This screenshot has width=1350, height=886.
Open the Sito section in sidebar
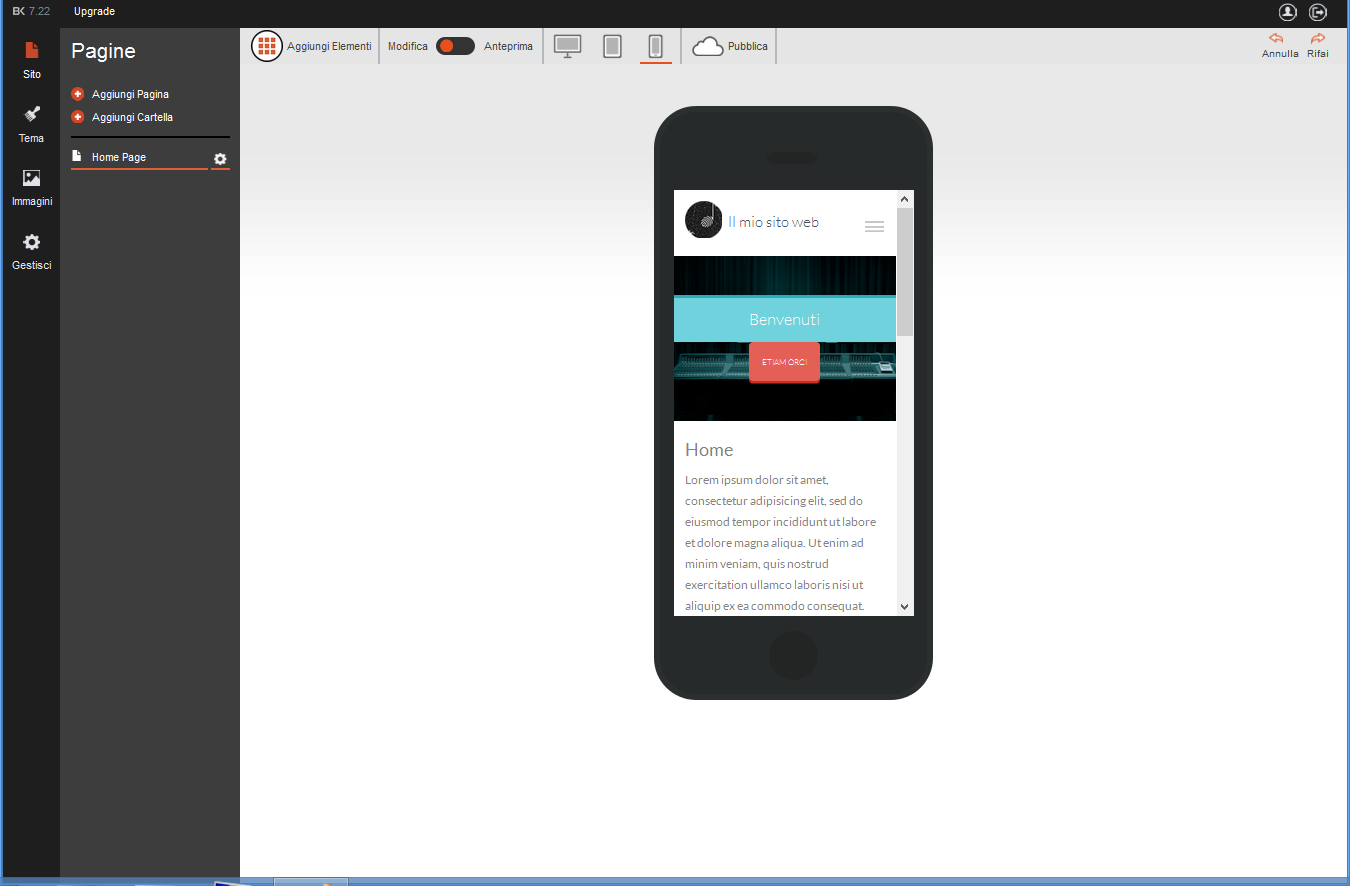point(32,59)
